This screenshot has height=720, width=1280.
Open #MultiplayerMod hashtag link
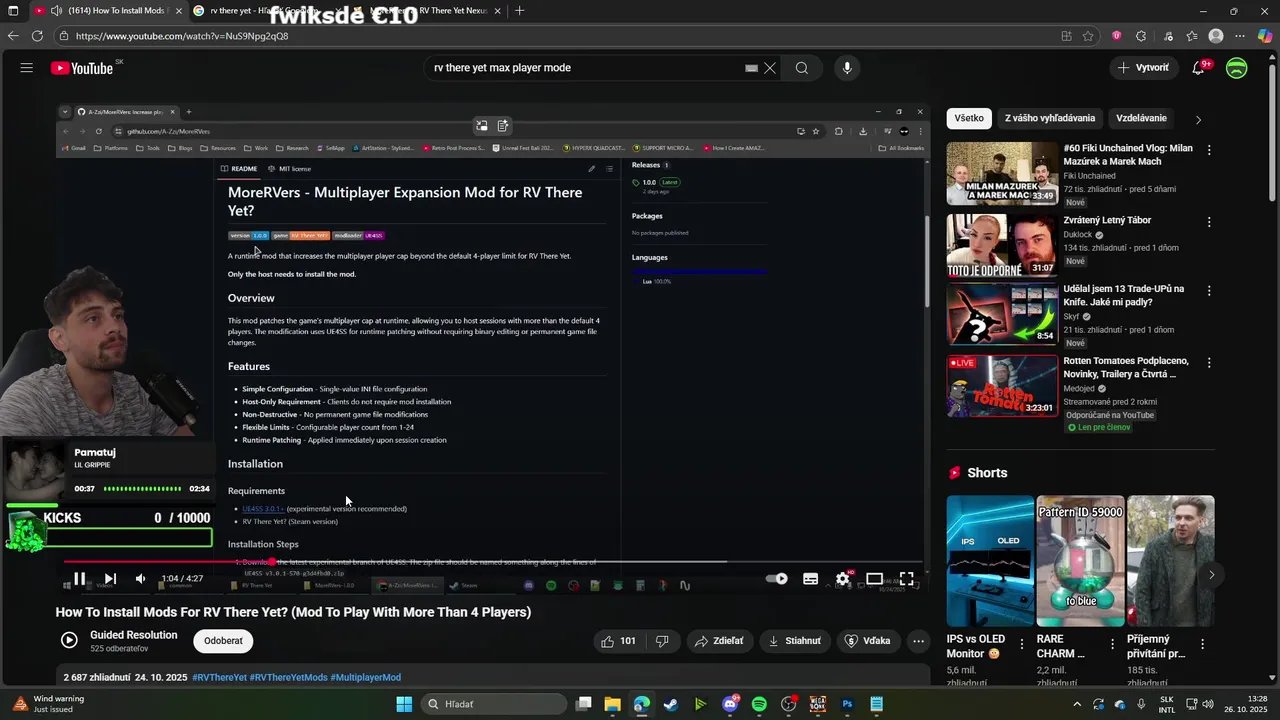coord(365,677)
